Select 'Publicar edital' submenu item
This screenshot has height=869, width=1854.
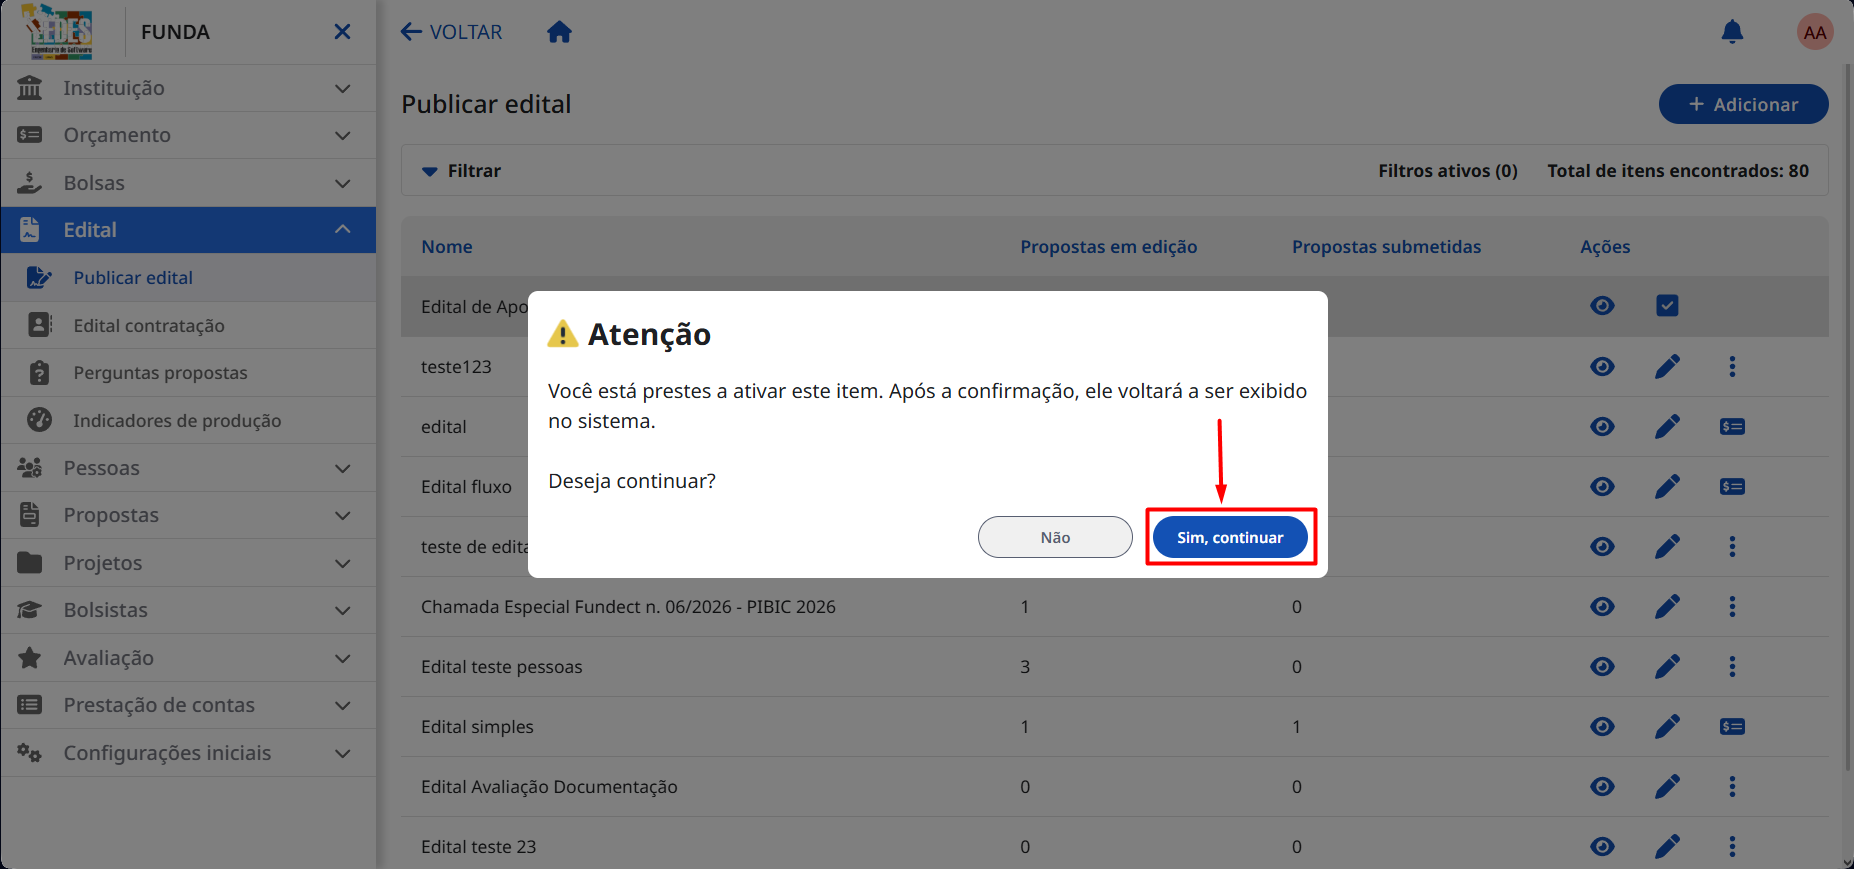[x=188, y=278]
